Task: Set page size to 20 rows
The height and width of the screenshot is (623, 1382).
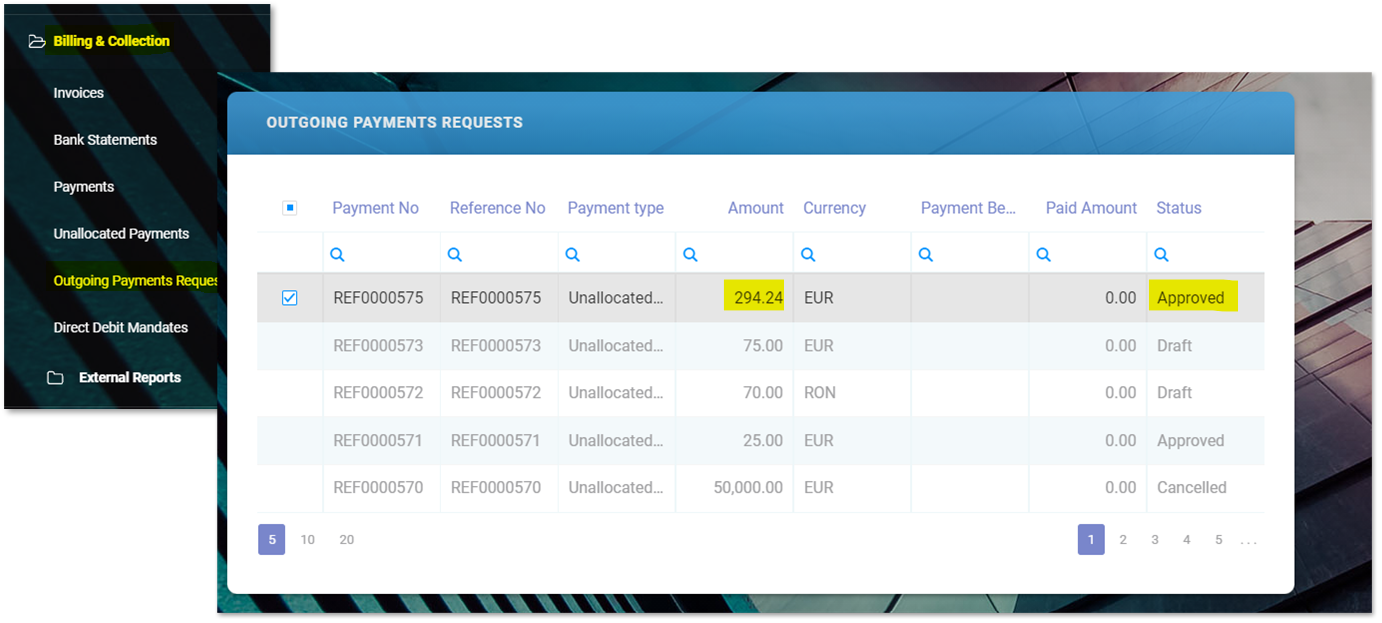Action: (x=346, y=540)
